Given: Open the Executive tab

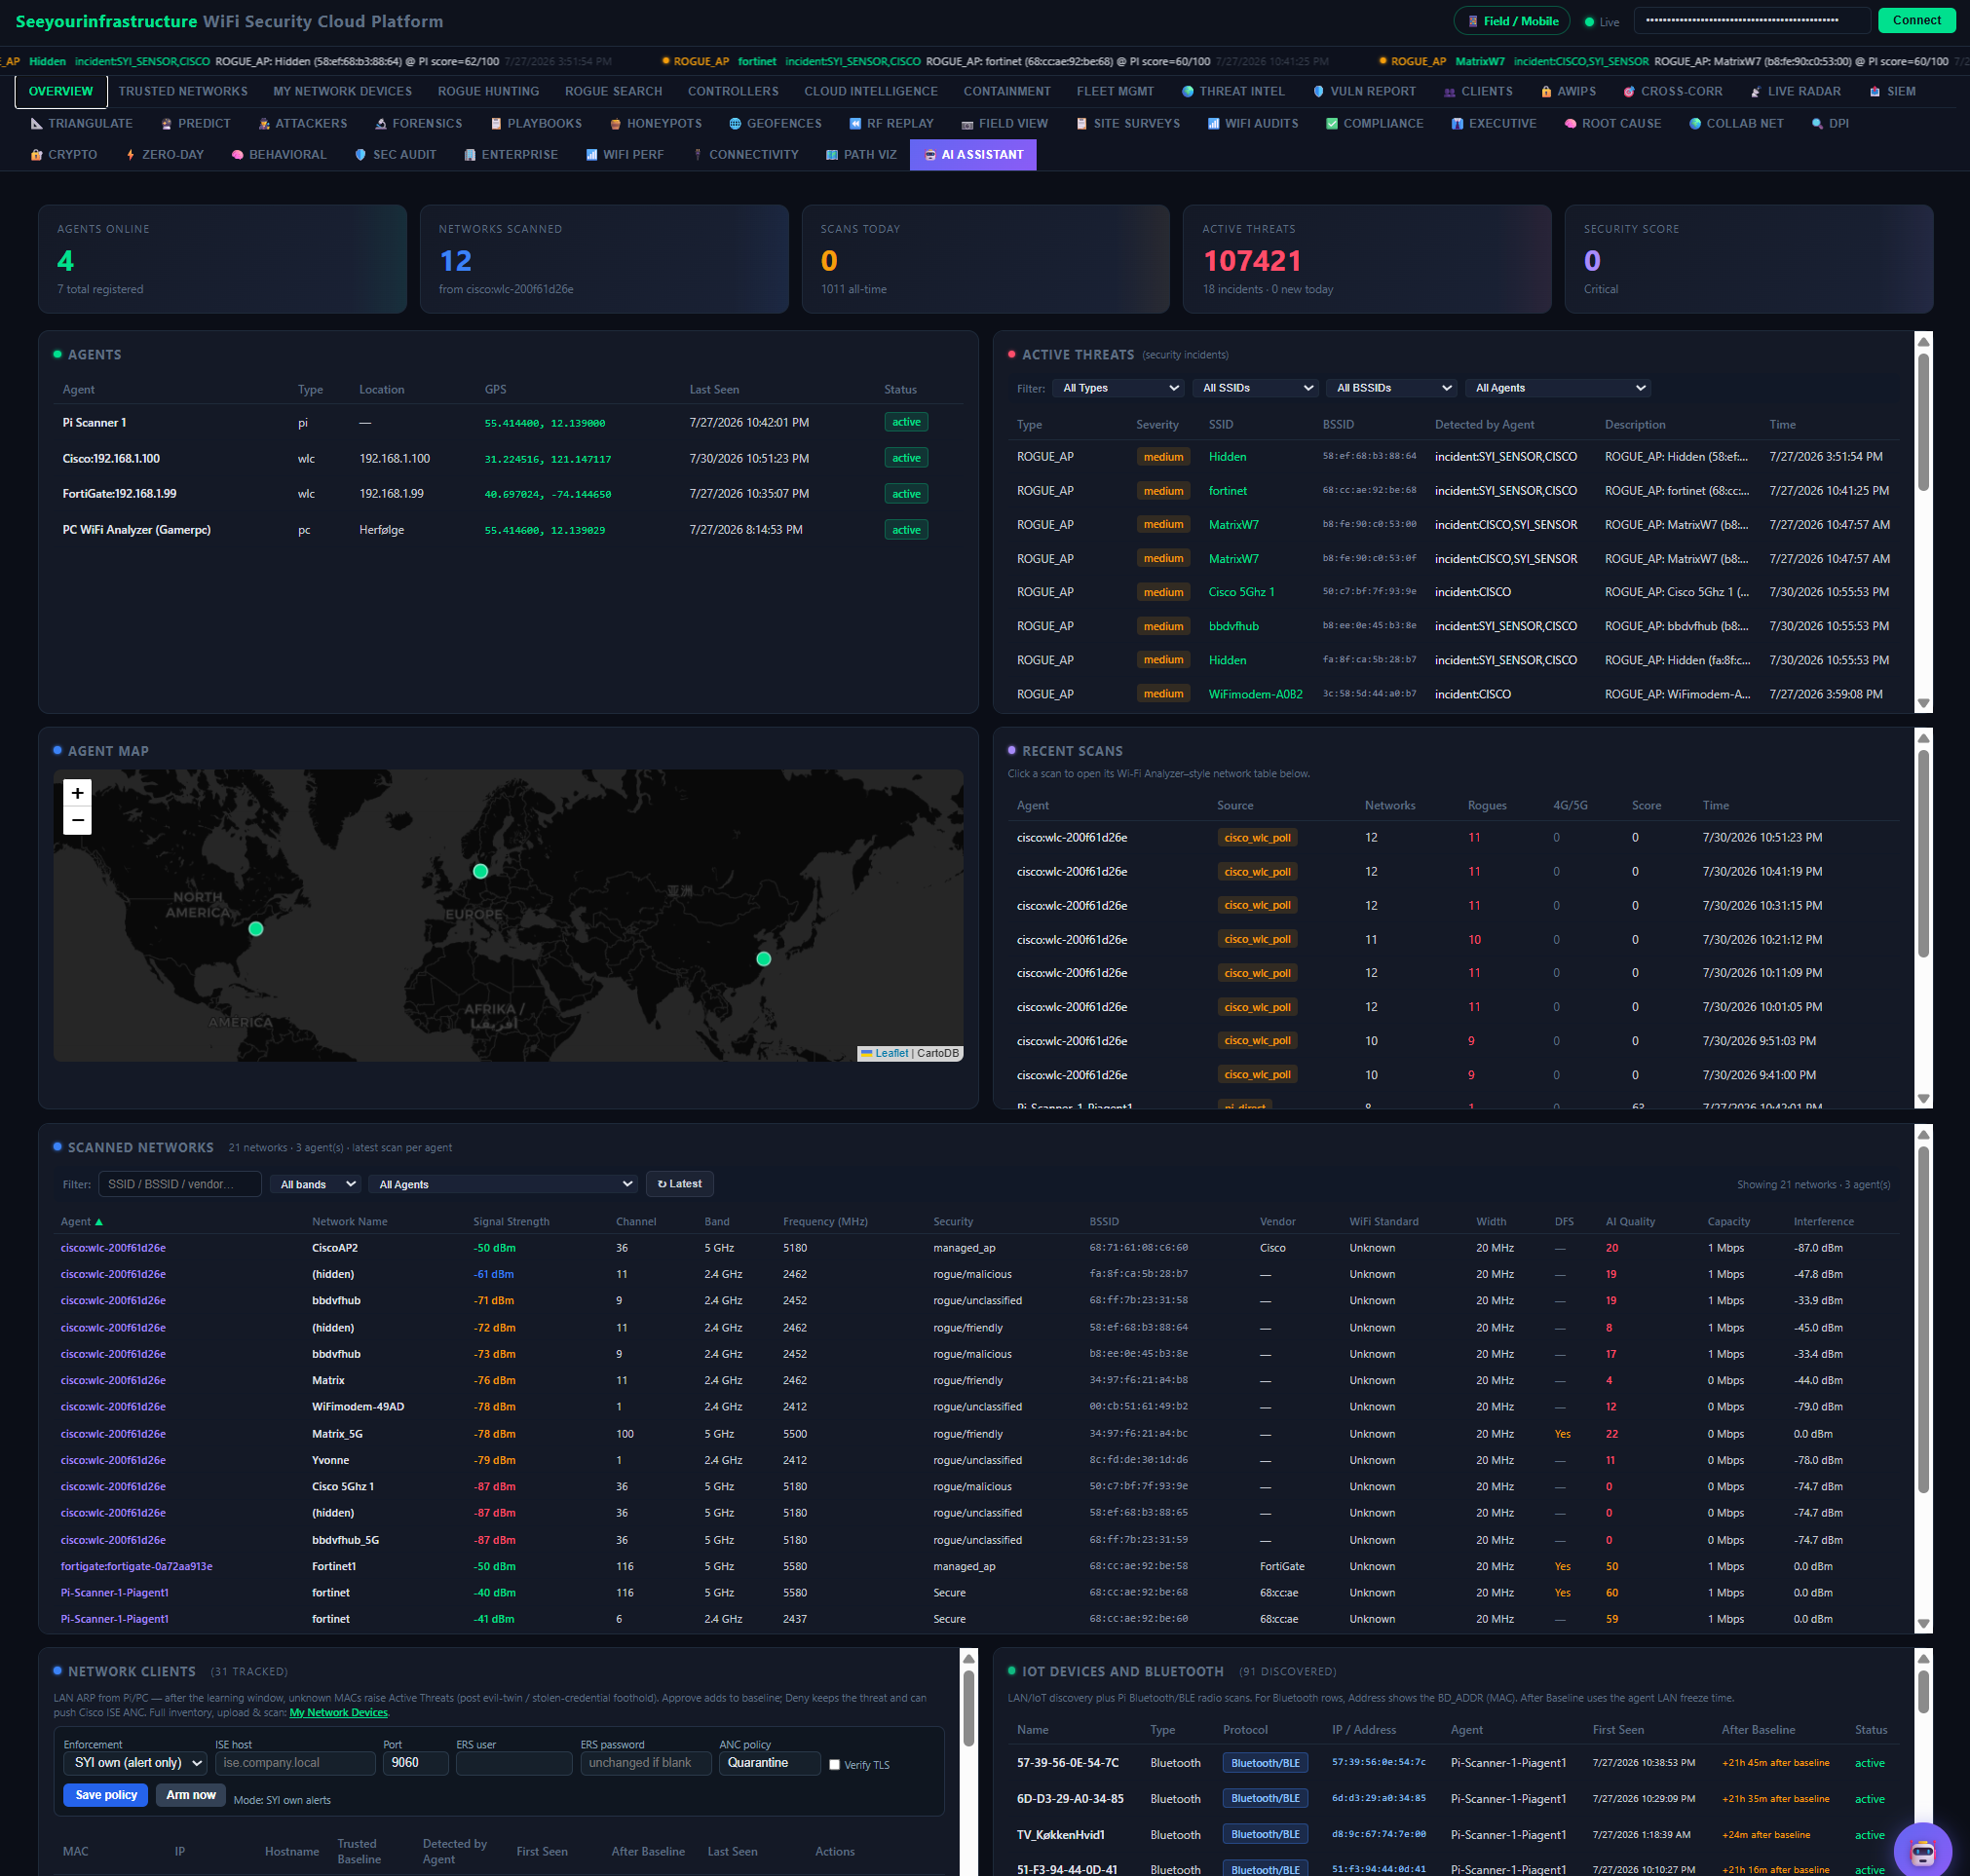Looking at the screenshot, I should coord(1493,123).
